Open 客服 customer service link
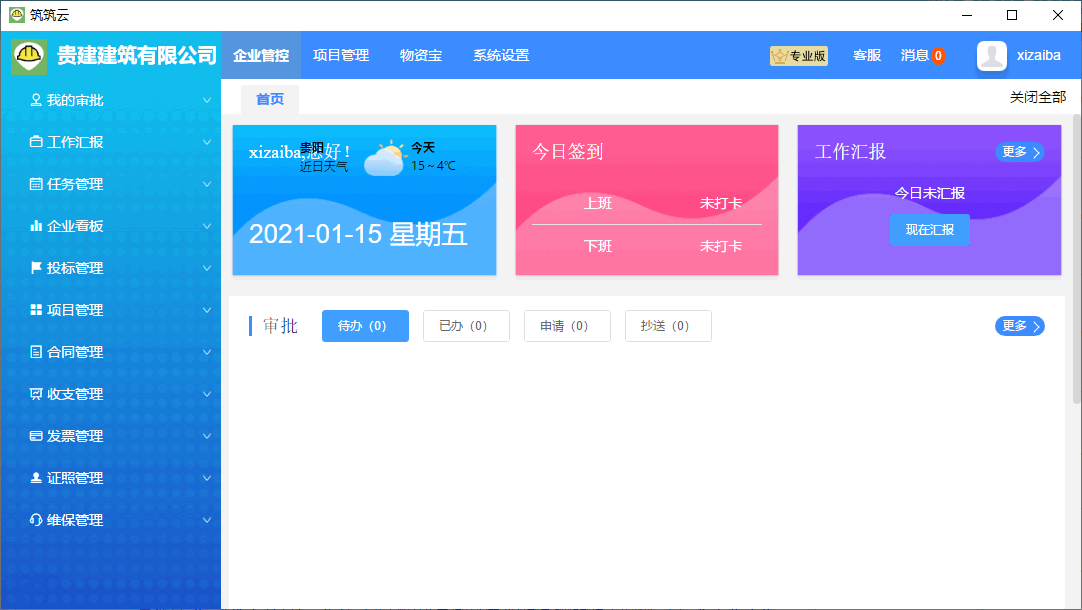Screen dimensions: 1082x610 pos(867,55)
